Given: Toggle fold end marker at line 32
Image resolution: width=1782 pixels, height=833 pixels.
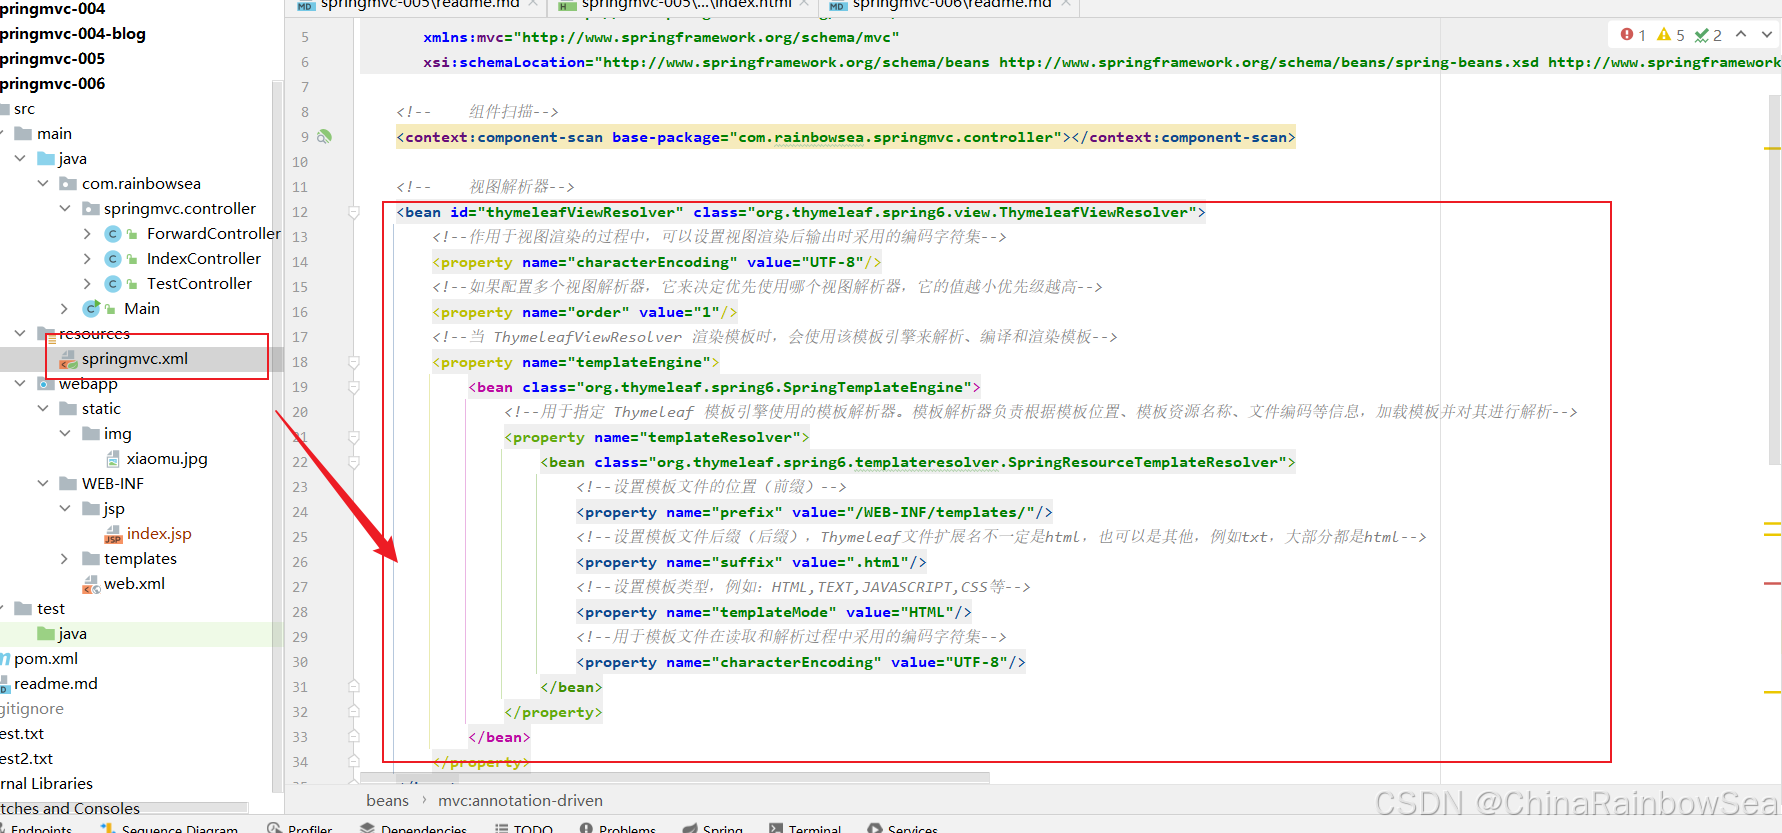Looking at the screenshot, I should (354, 712).
